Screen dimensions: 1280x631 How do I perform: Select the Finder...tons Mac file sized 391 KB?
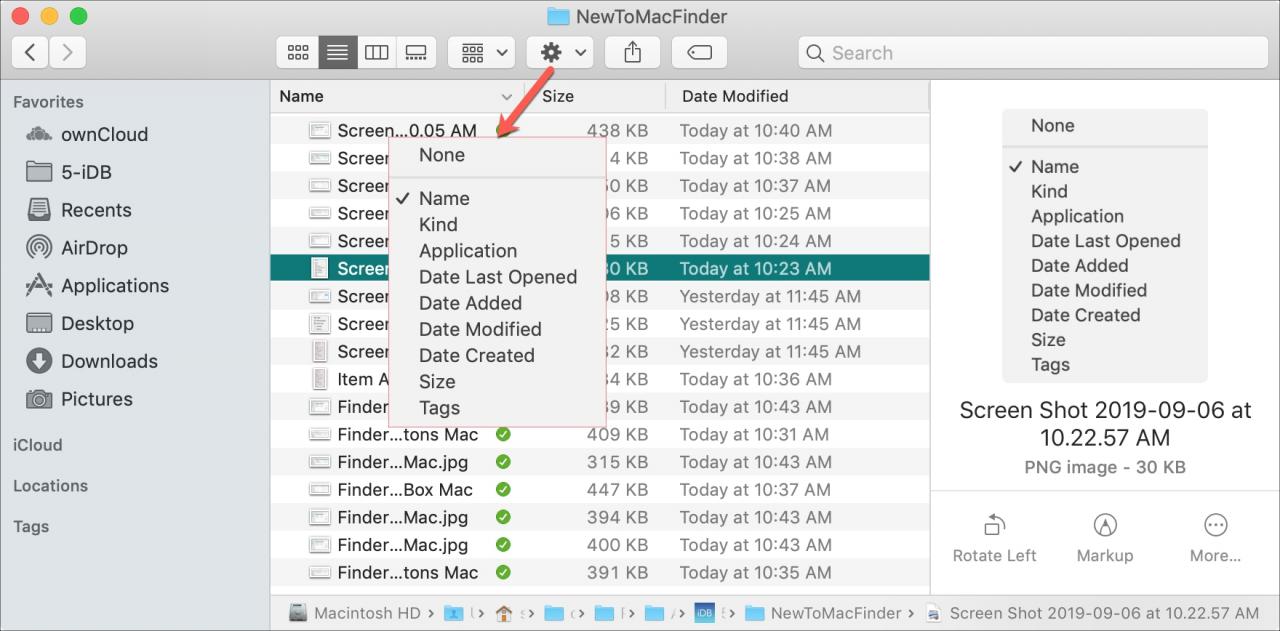(600, 573)
